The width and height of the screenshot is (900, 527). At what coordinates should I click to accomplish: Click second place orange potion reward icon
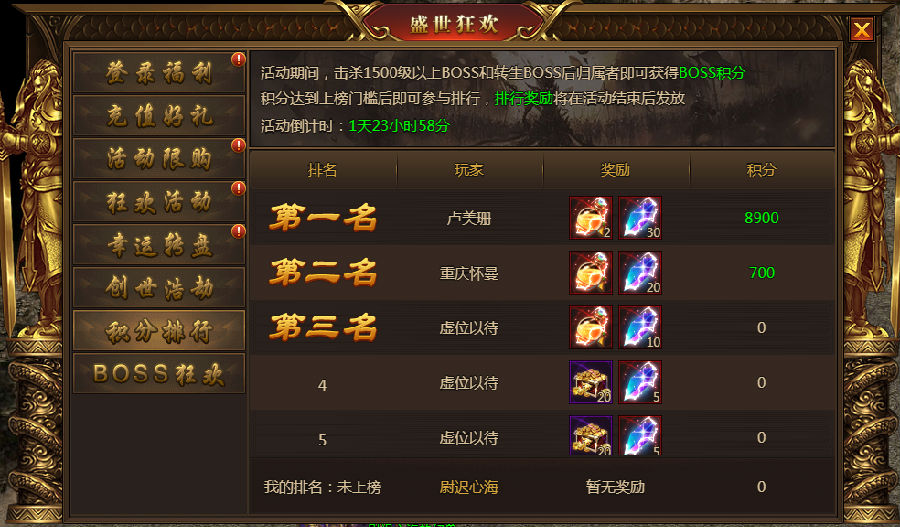[591, 273]
